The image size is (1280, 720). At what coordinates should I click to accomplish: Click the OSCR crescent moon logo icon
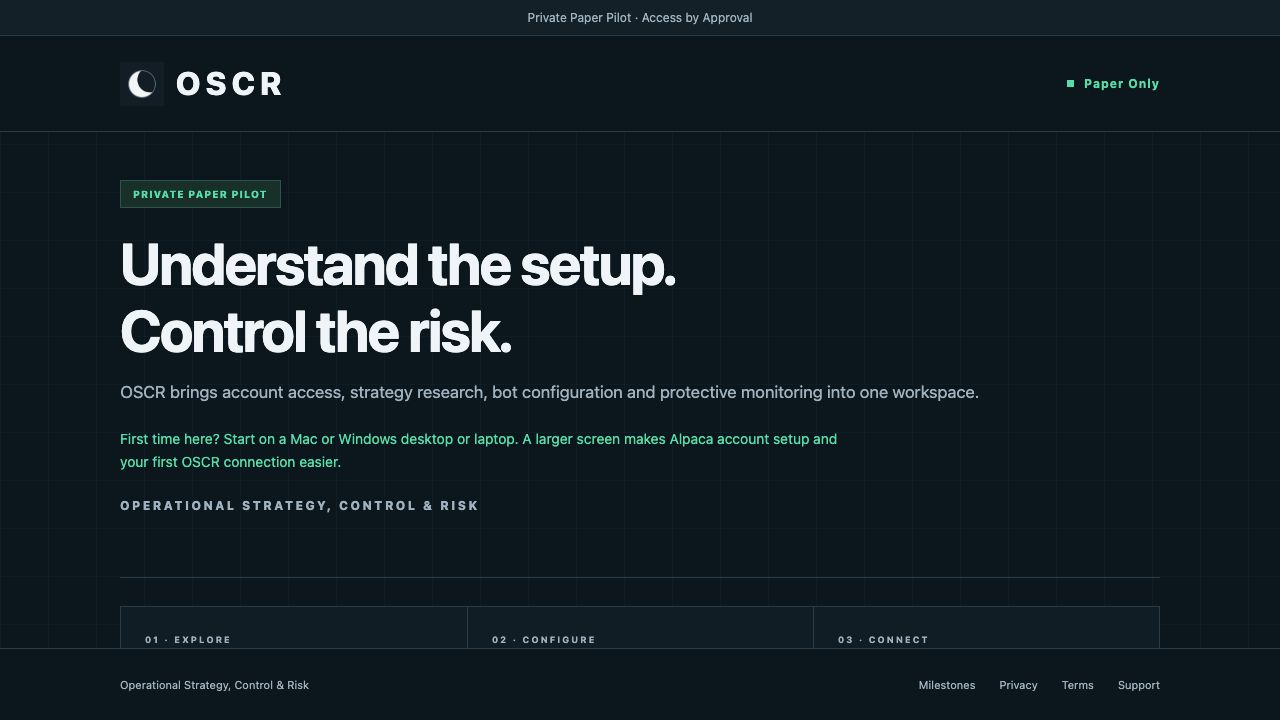(x=142, y=84)
